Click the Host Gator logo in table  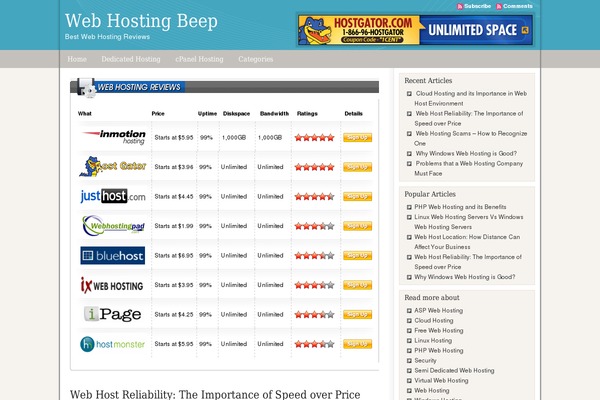point(113,166)
